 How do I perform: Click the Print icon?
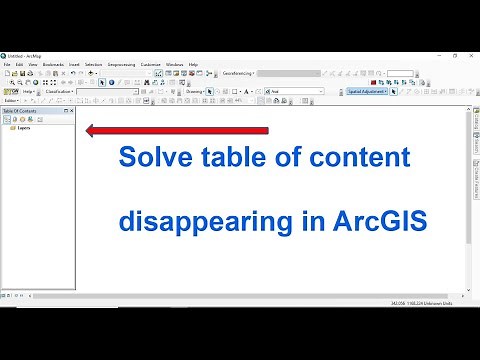coord(30,73)
